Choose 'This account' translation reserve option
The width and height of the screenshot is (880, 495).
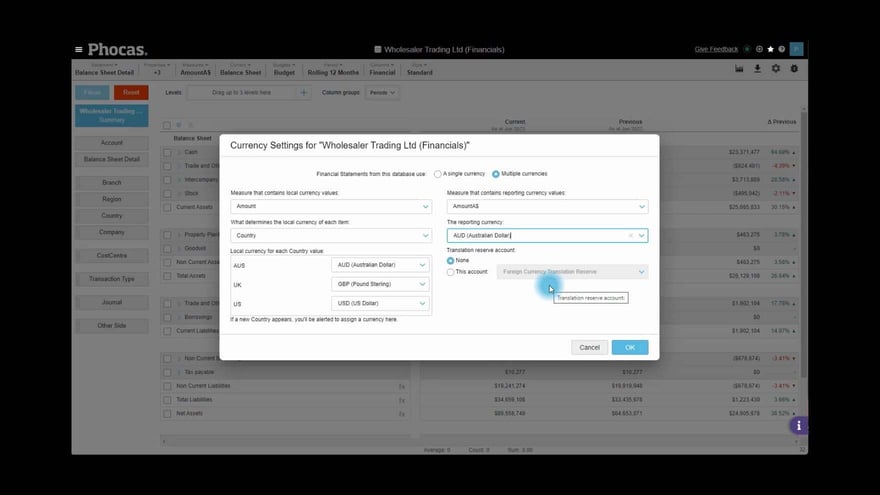click(451, 272)
